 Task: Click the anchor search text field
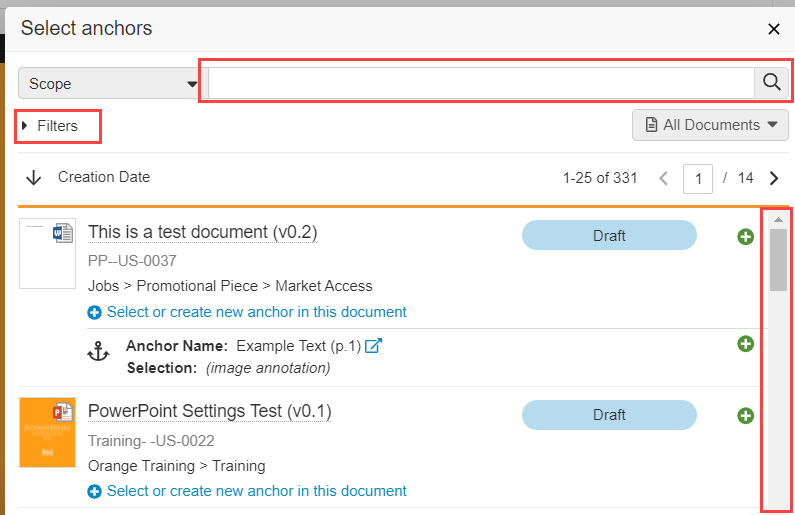click(480, 83)
